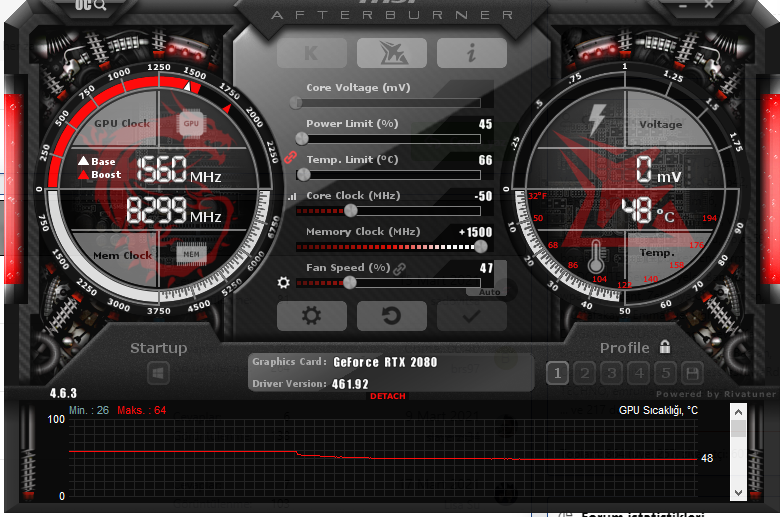Open fan settings gear beside Fan Speed
The width and height of the screenshot is (780, 517).
[284, 283]
